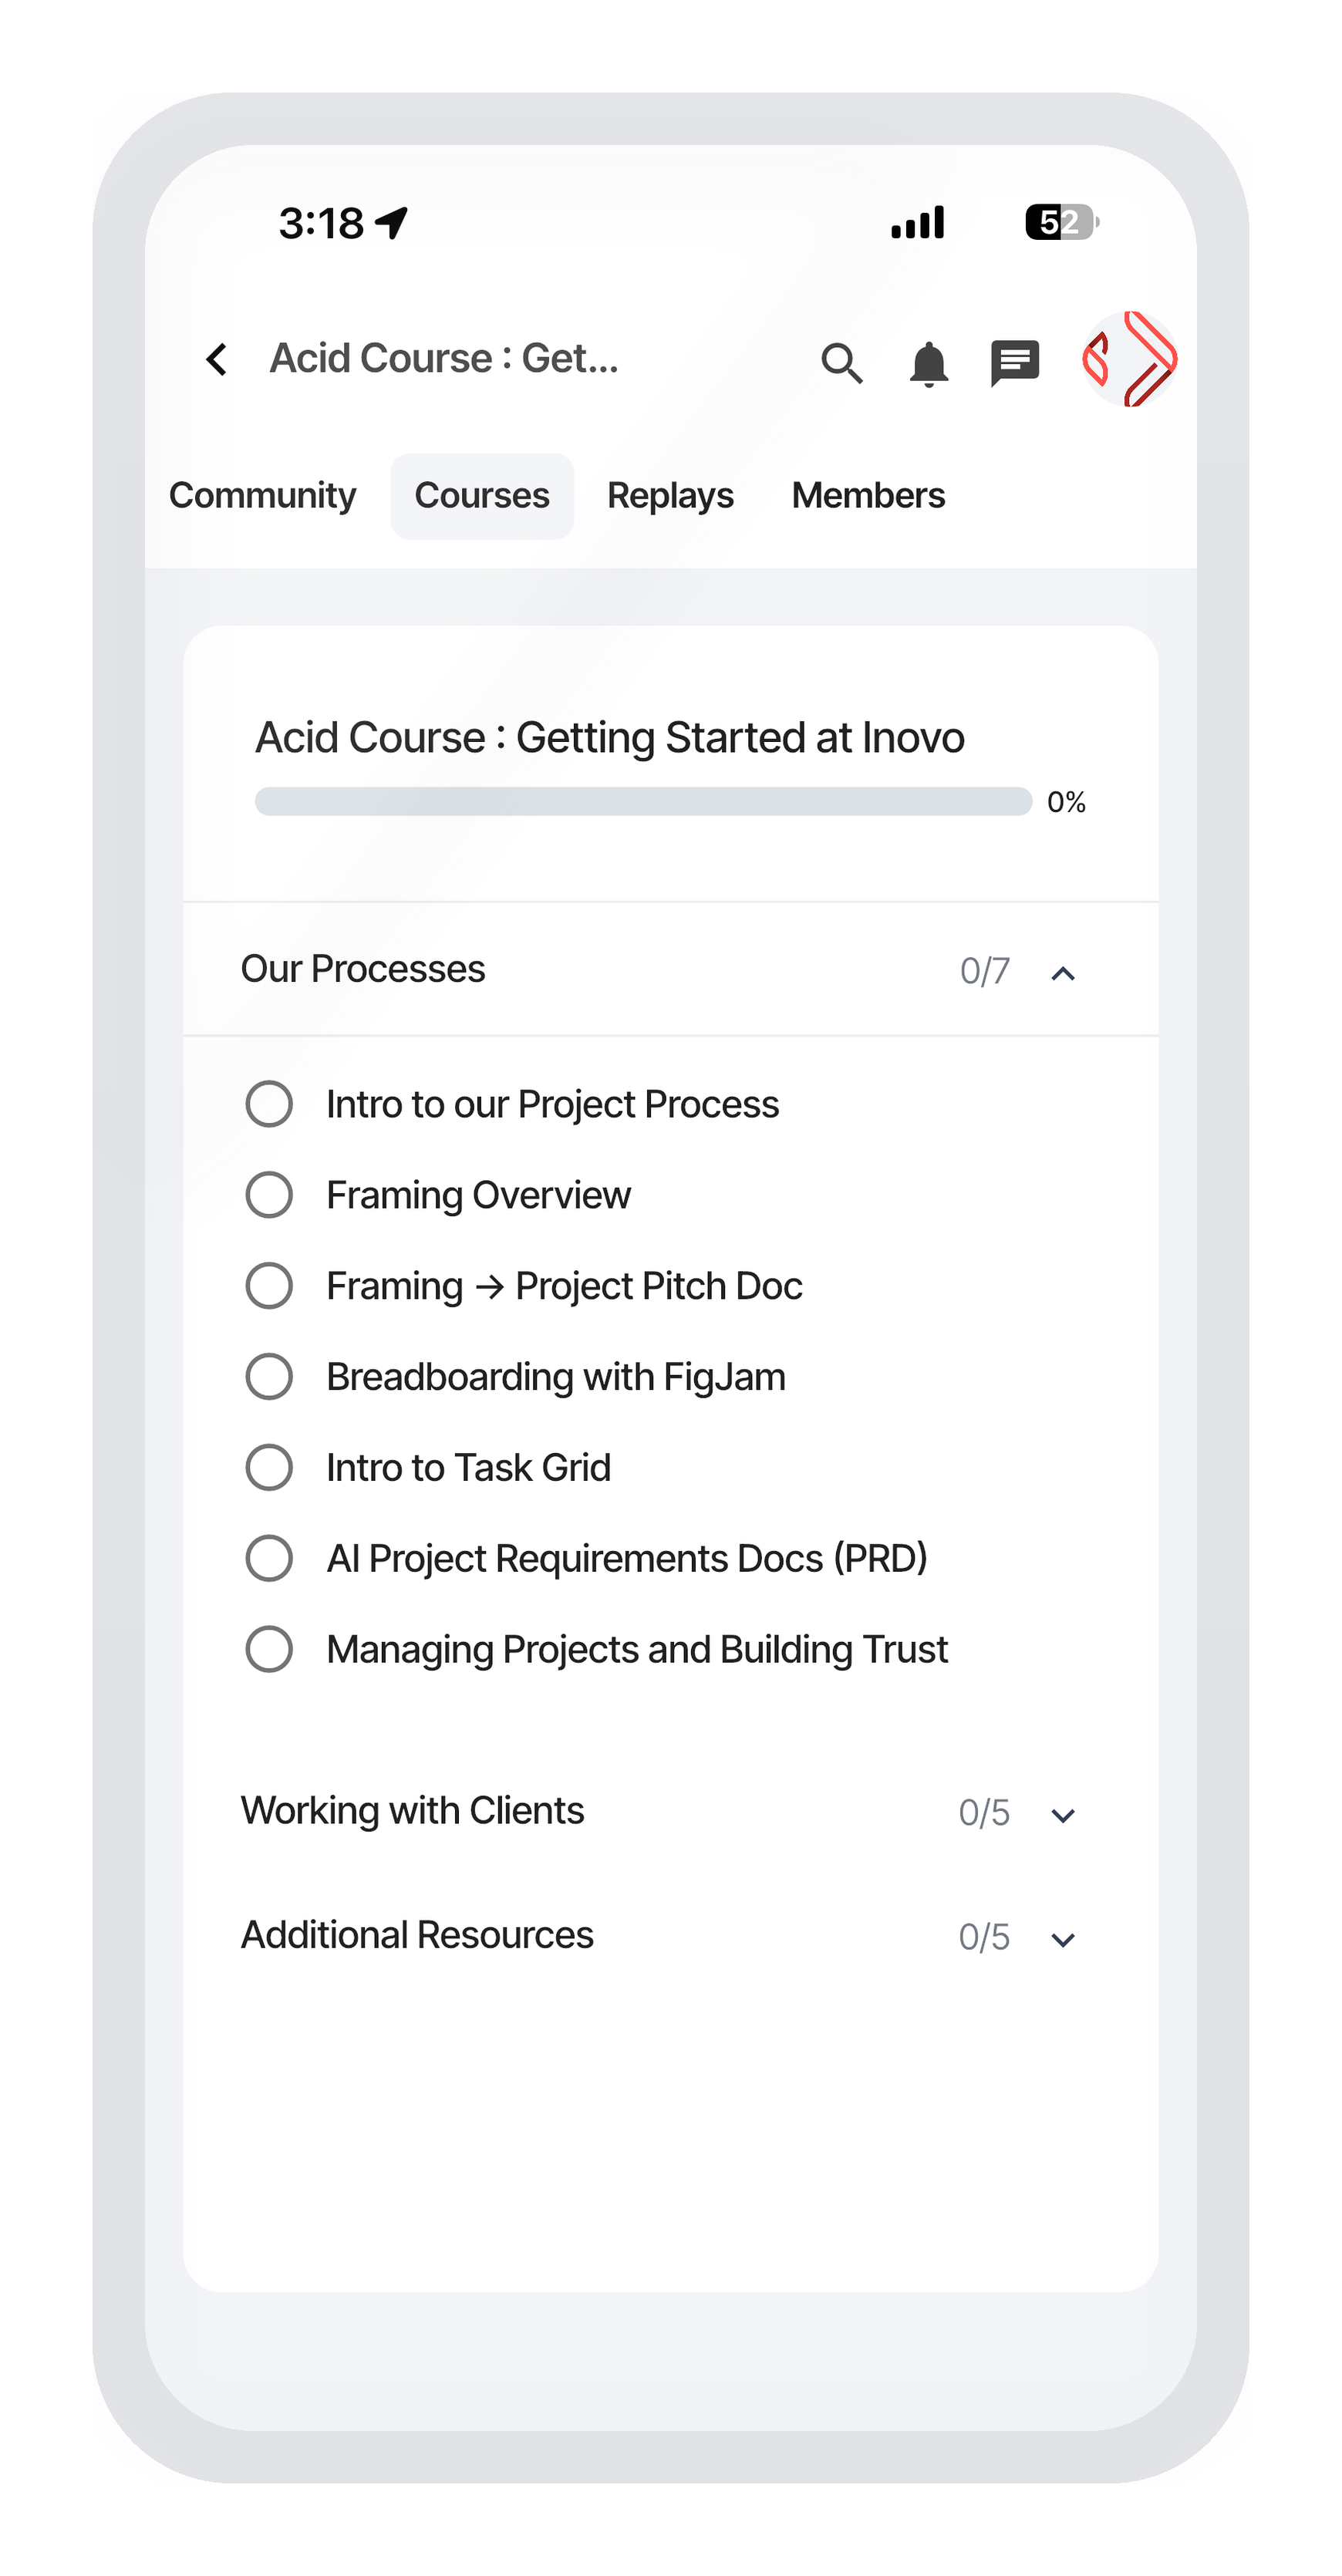
Task: Check the Framing Overview lesson circle
Action: point(269,1195)
